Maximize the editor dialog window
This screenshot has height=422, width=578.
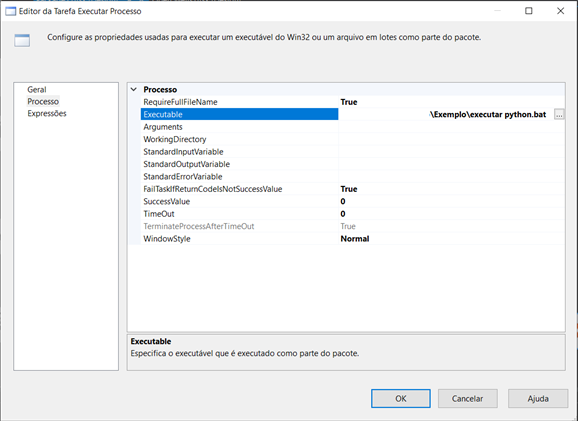click(529, 11)
